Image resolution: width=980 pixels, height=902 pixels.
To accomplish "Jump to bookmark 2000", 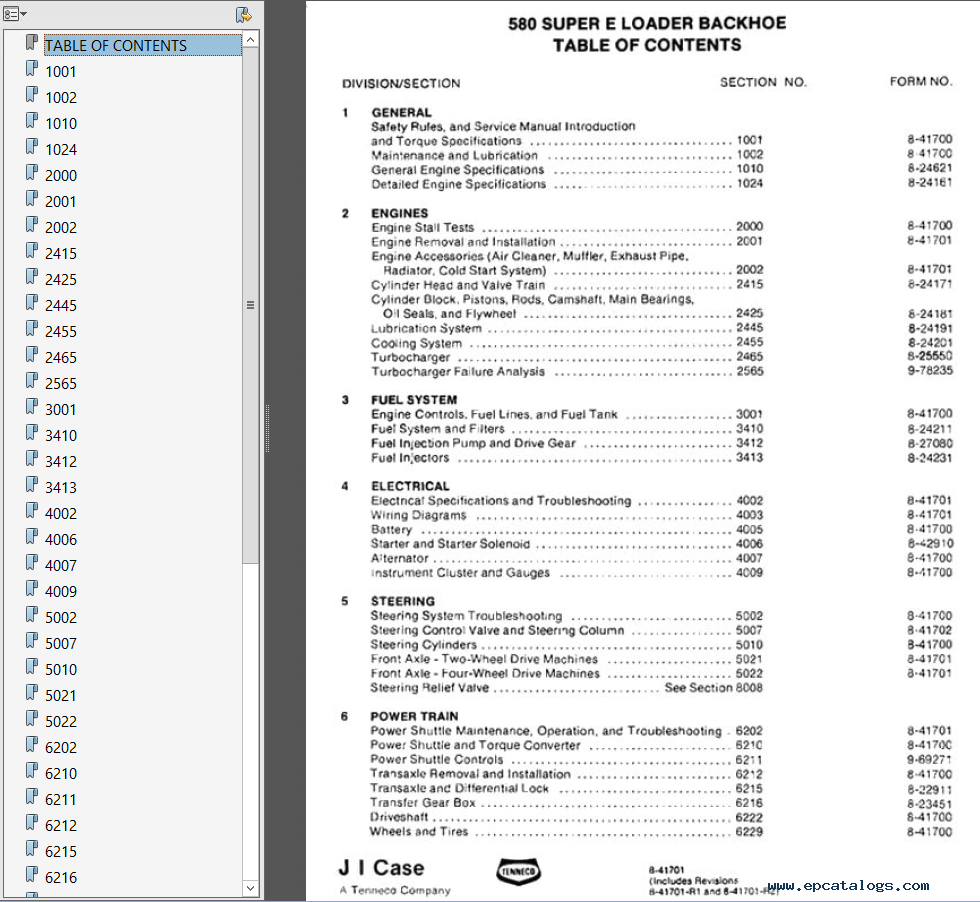I will [61, 176].
